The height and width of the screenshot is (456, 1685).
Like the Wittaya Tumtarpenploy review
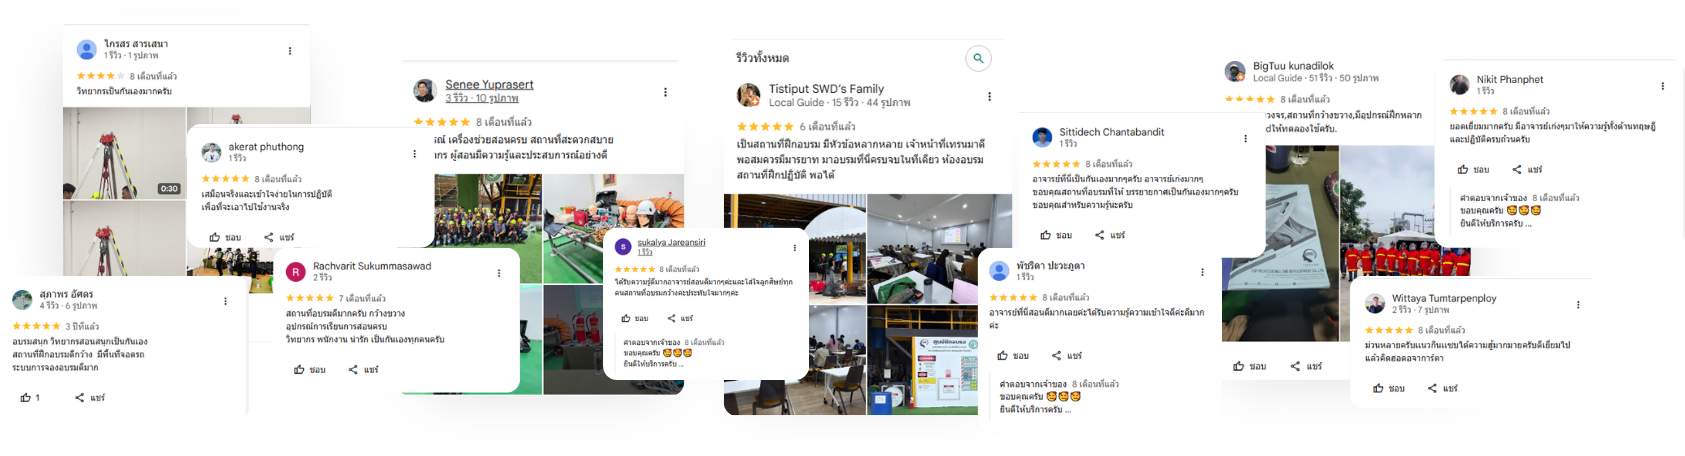point(1388,388)
